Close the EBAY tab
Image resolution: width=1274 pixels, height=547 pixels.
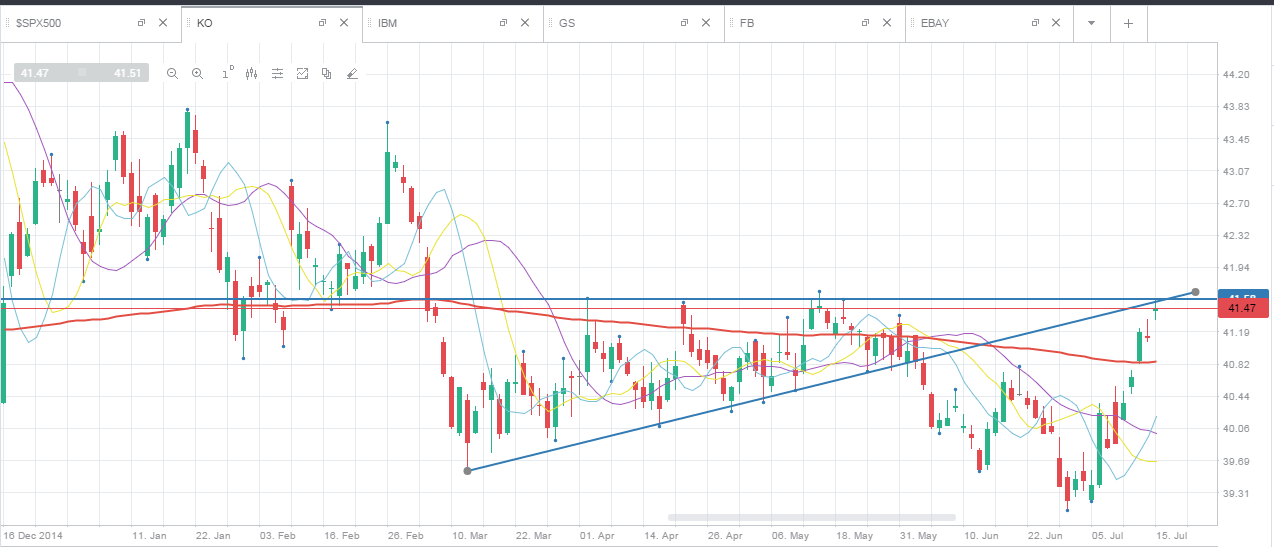(x=1056, y=23)
